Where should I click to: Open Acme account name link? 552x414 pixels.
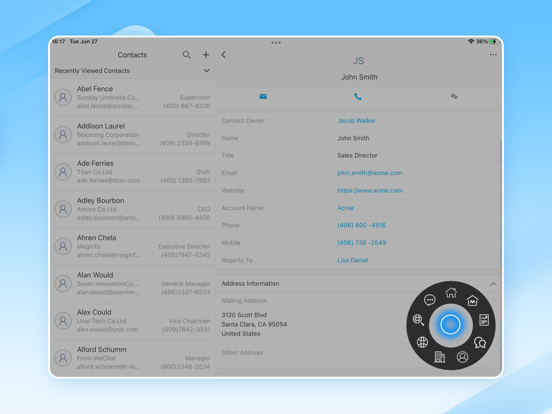345,208
